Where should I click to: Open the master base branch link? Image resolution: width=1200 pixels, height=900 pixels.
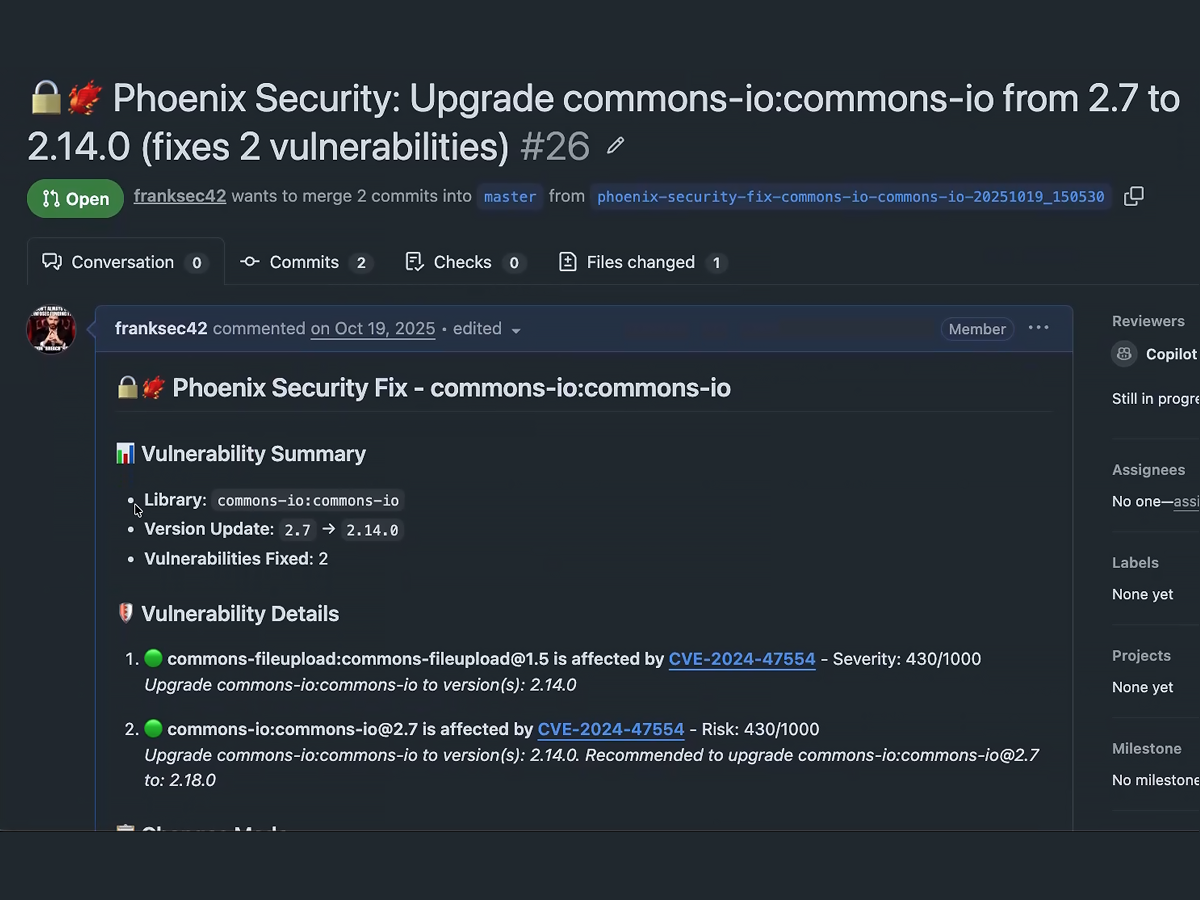coord(510,196)
